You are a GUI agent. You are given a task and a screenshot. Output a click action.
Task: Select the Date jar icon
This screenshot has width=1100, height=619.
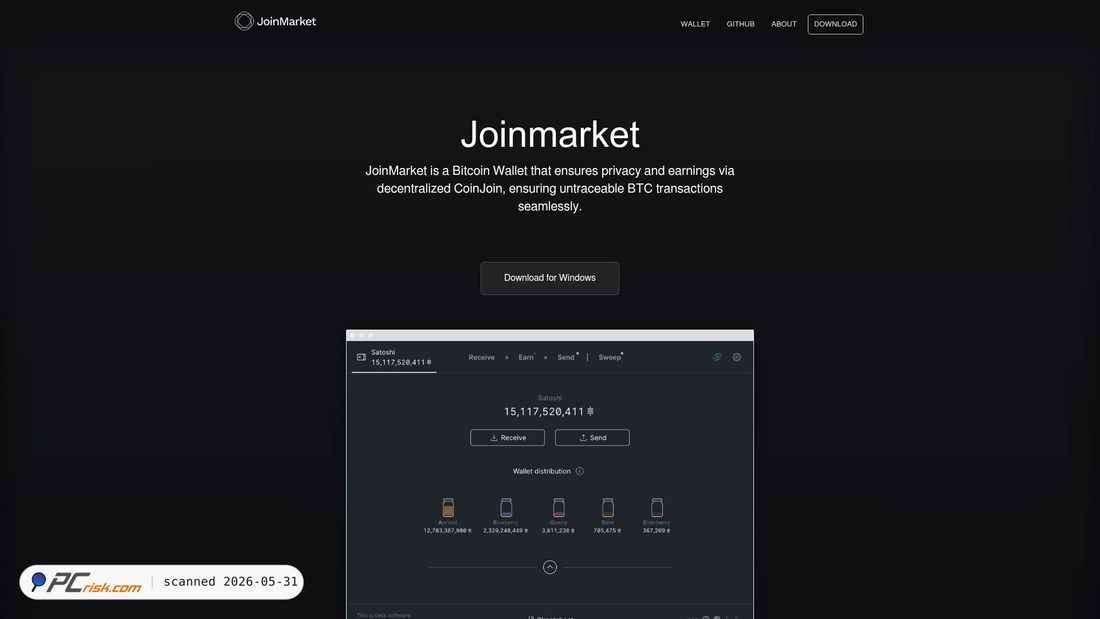click(608, 507)
